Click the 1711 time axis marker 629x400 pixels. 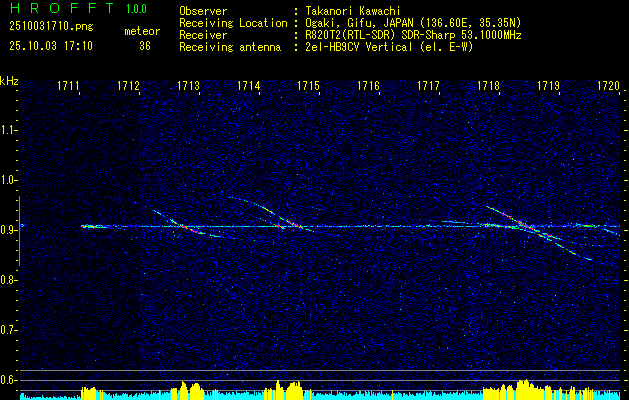coord(69,87)
